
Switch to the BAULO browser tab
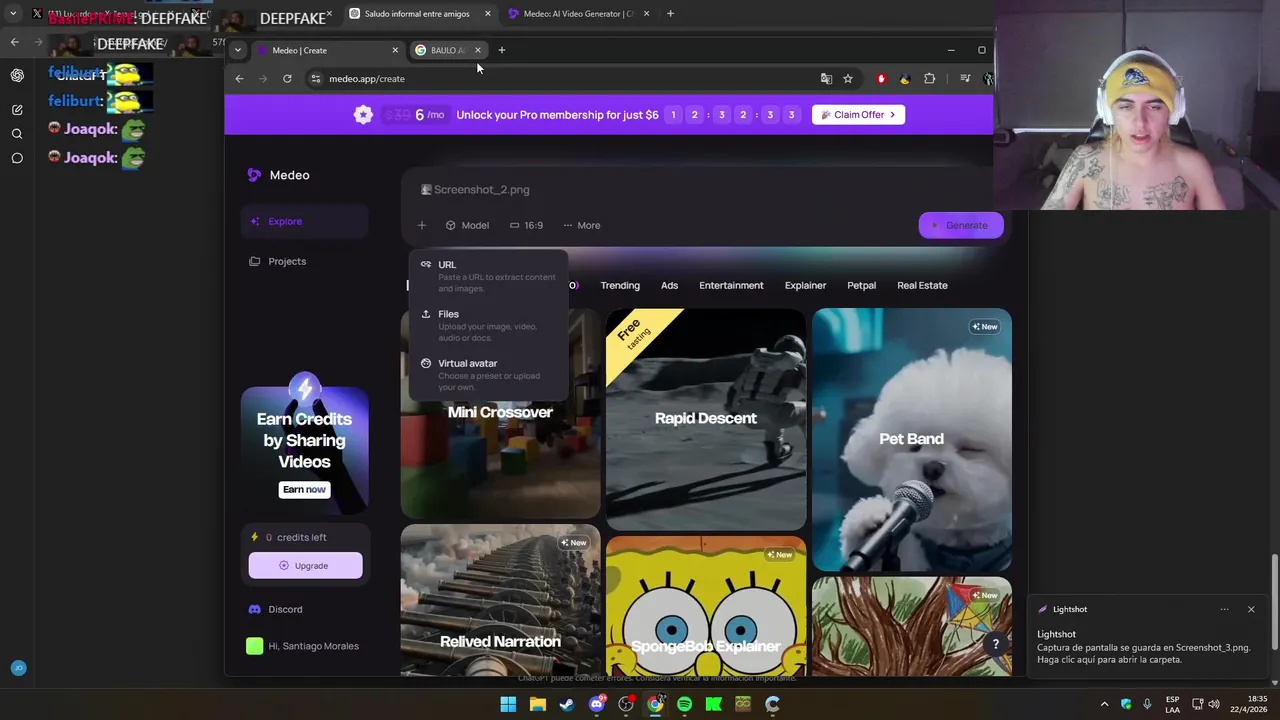pos(448,50)
